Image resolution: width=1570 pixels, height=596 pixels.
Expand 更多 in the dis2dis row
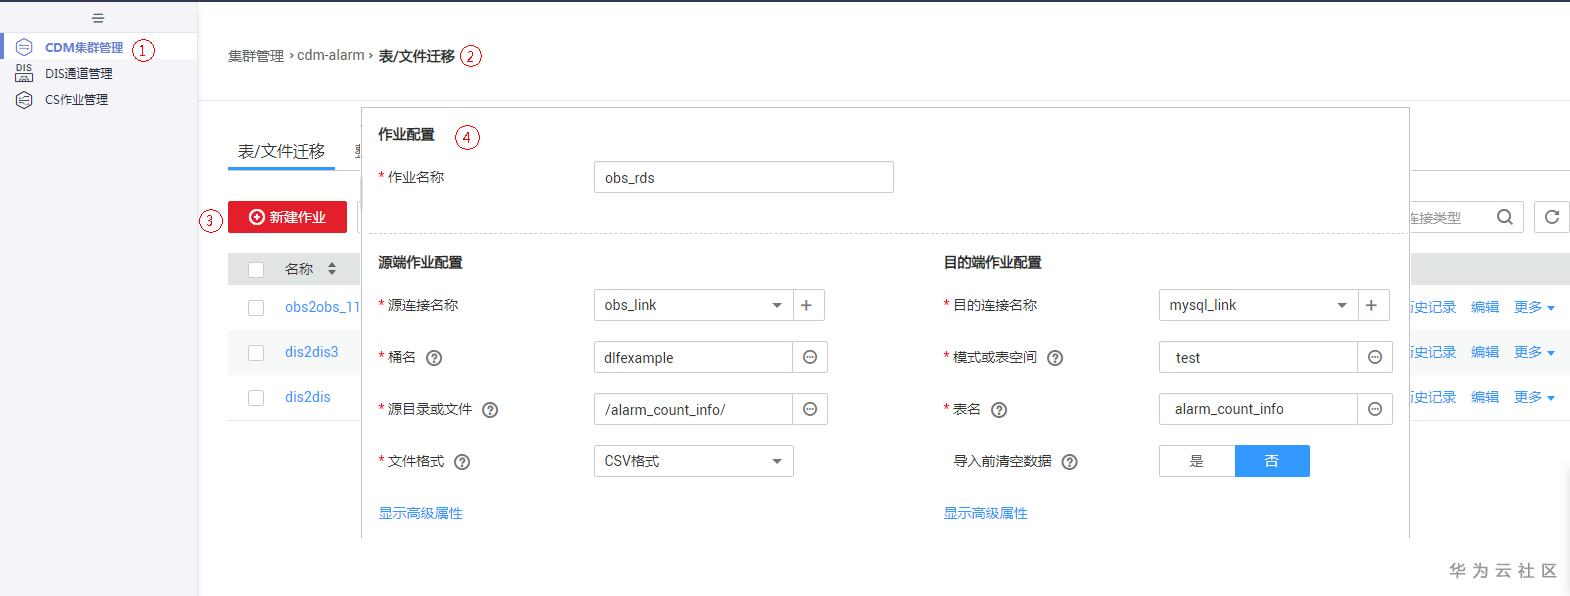[x=1534, y=397]
